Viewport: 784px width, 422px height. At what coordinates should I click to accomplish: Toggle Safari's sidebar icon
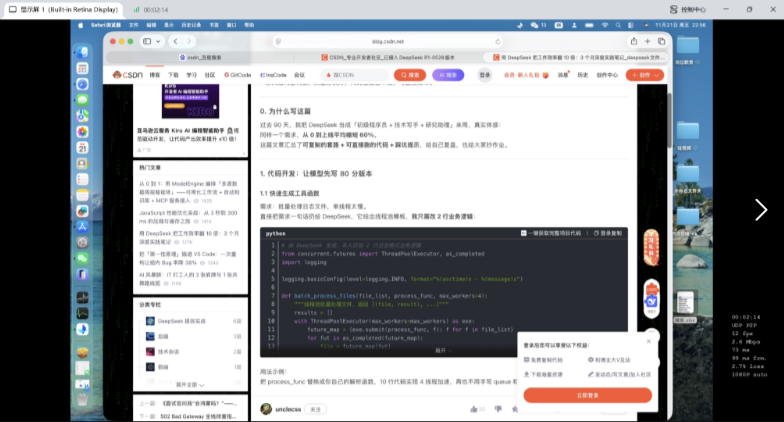[147, 42]
